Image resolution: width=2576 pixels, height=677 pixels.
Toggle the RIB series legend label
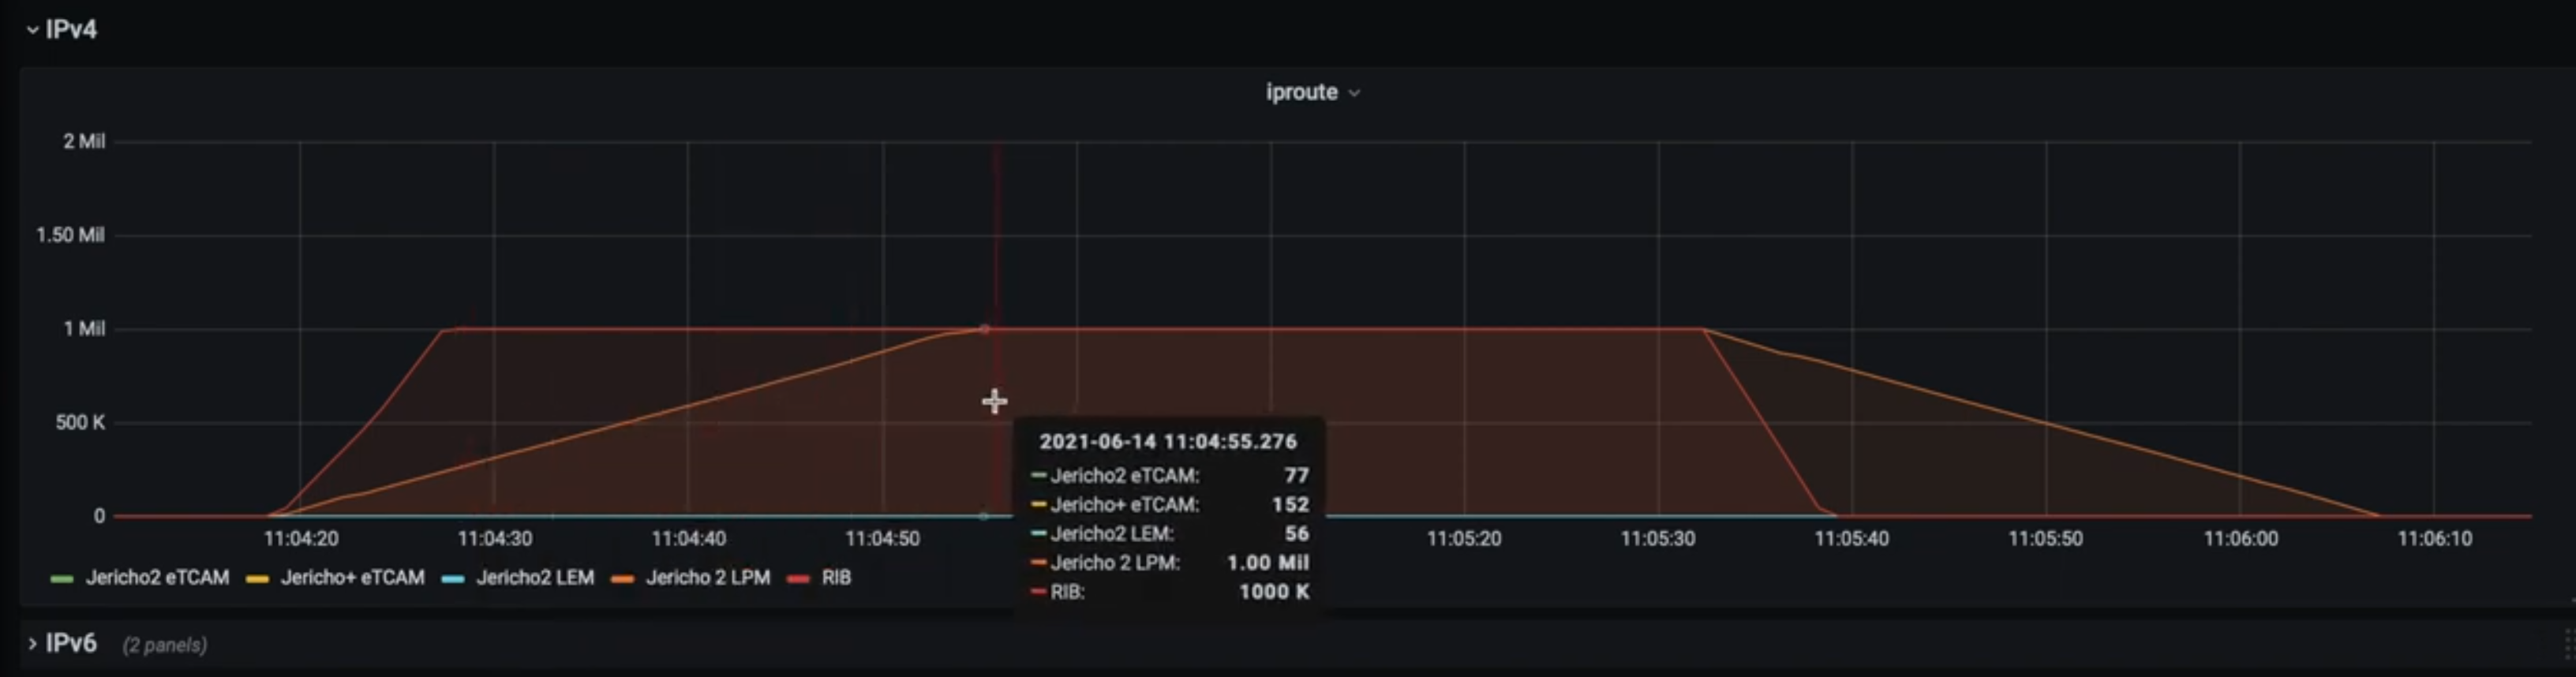point(836,578)
